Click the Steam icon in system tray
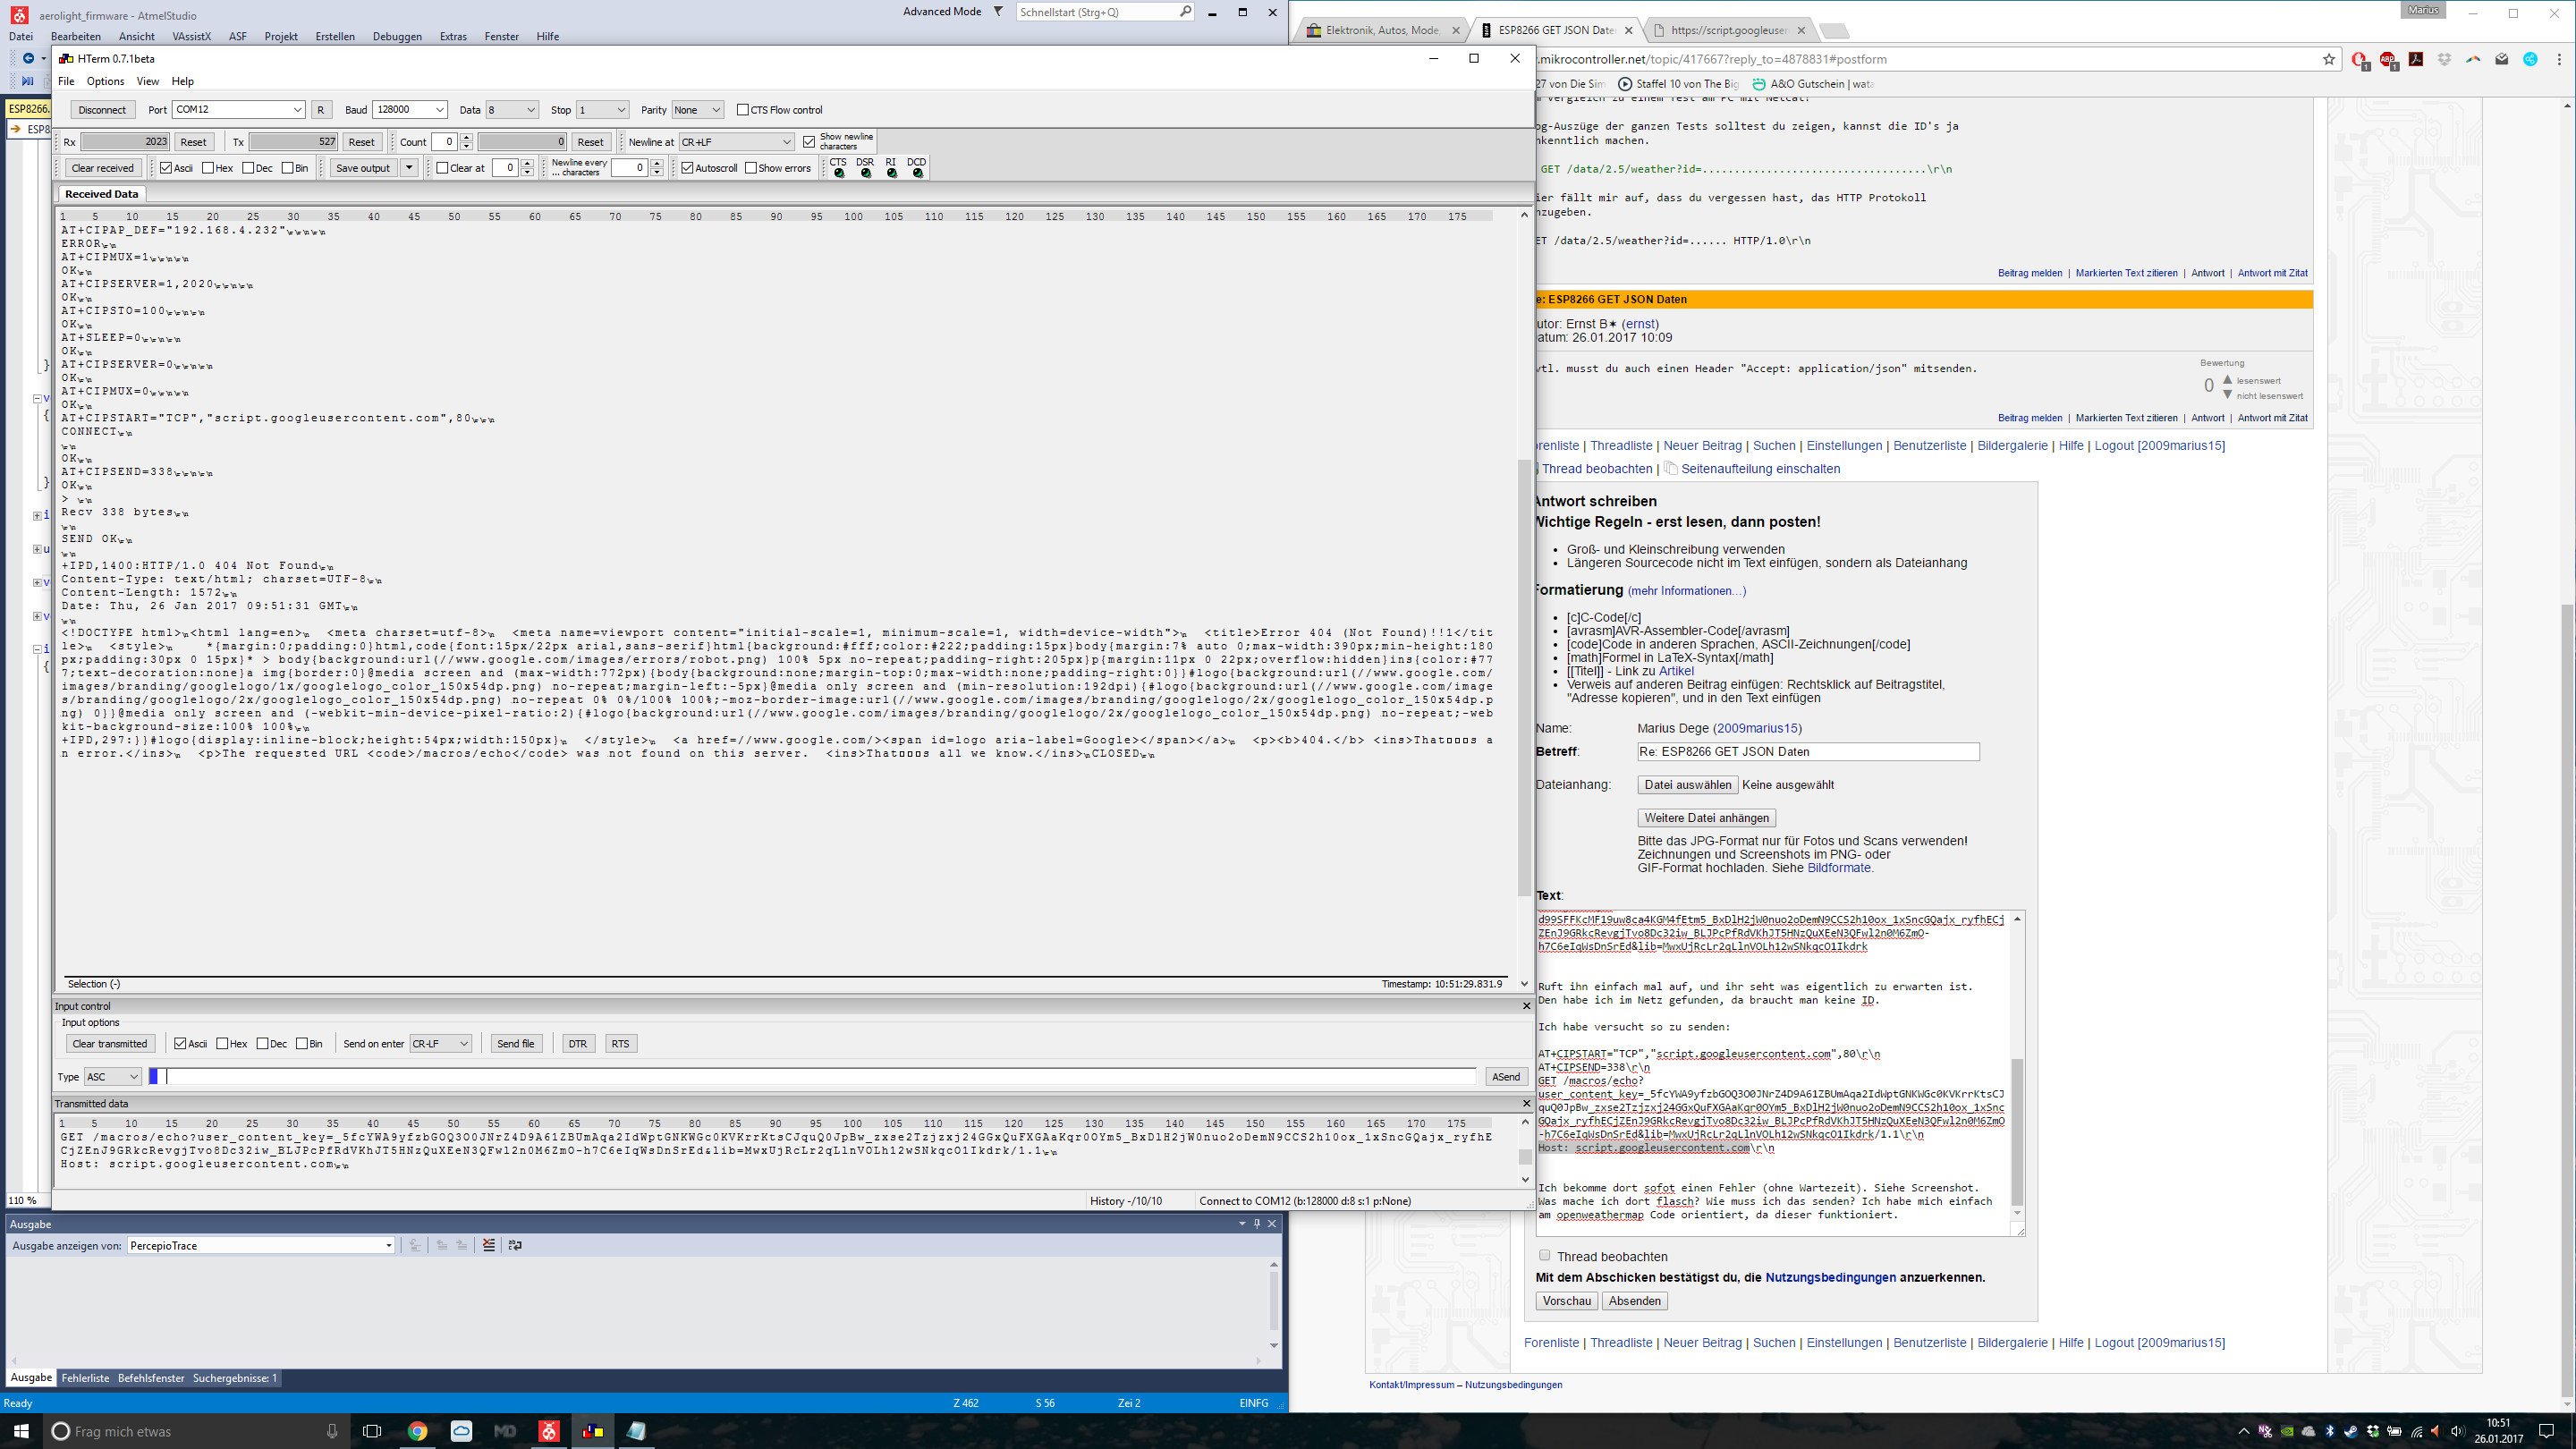 coord(2351,1431)
